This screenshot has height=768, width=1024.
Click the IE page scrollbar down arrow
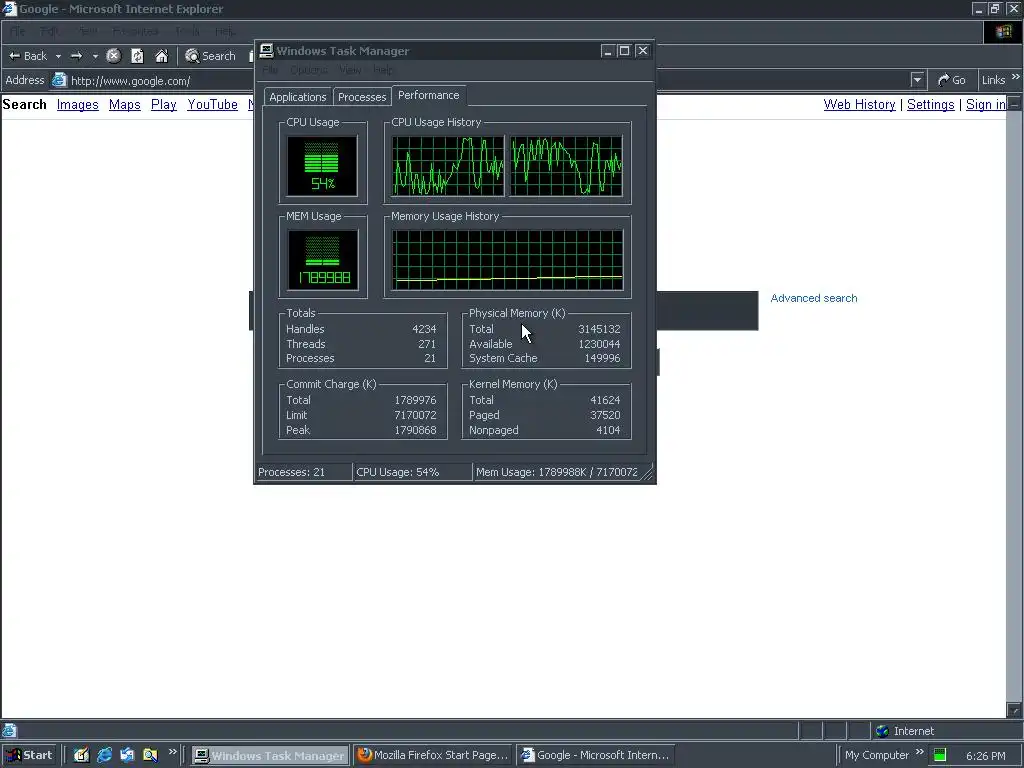[1014, 709]
